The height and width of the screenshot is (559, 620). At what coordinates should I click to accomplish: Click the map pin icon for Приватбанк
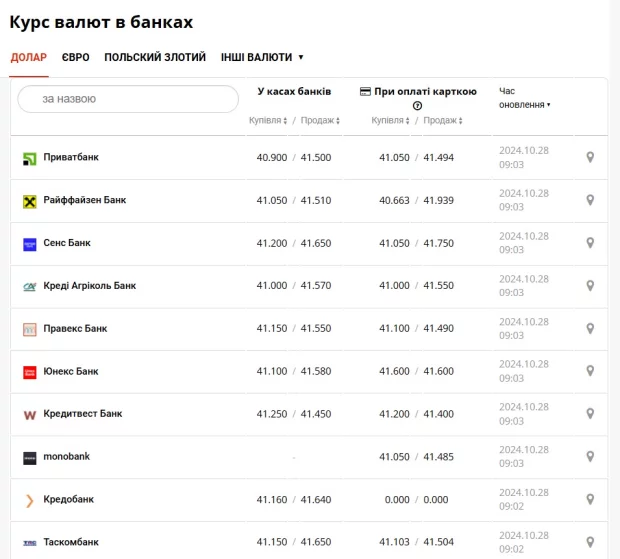(590, 158)
